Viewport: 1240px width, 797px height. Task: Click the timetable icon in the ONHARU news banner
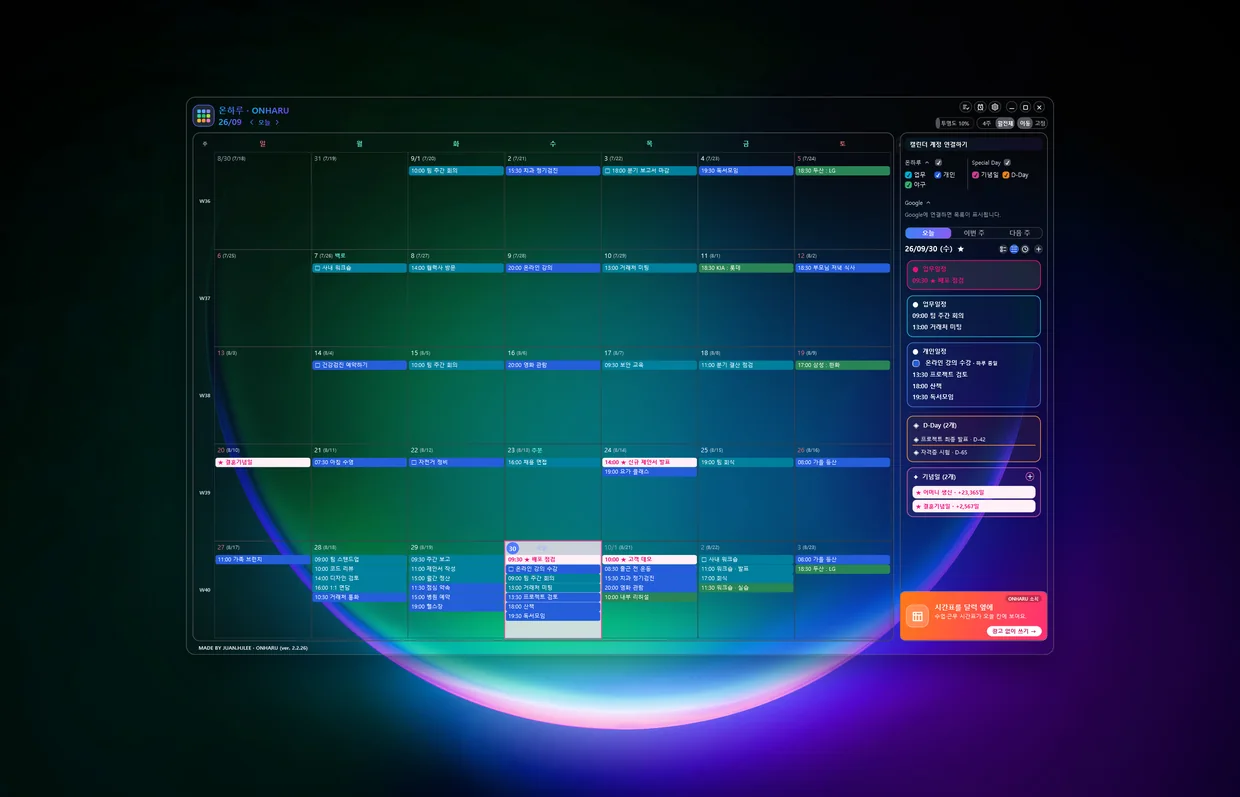point(916,617)
